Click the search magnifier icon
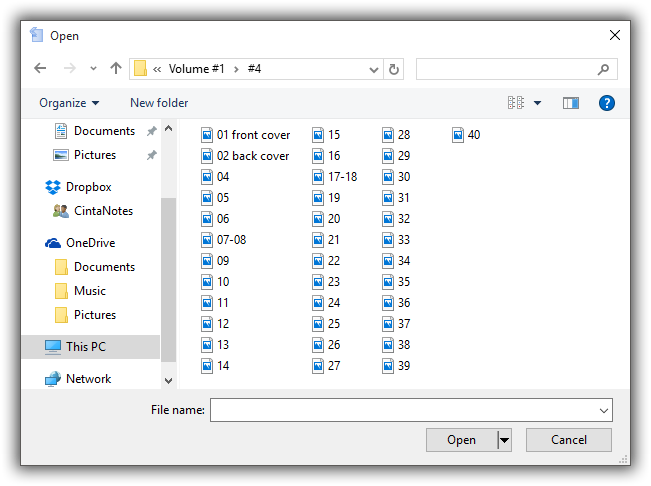The height and width of the screenshot is (486, 651). pyautogui.click(x=603, y=69)
